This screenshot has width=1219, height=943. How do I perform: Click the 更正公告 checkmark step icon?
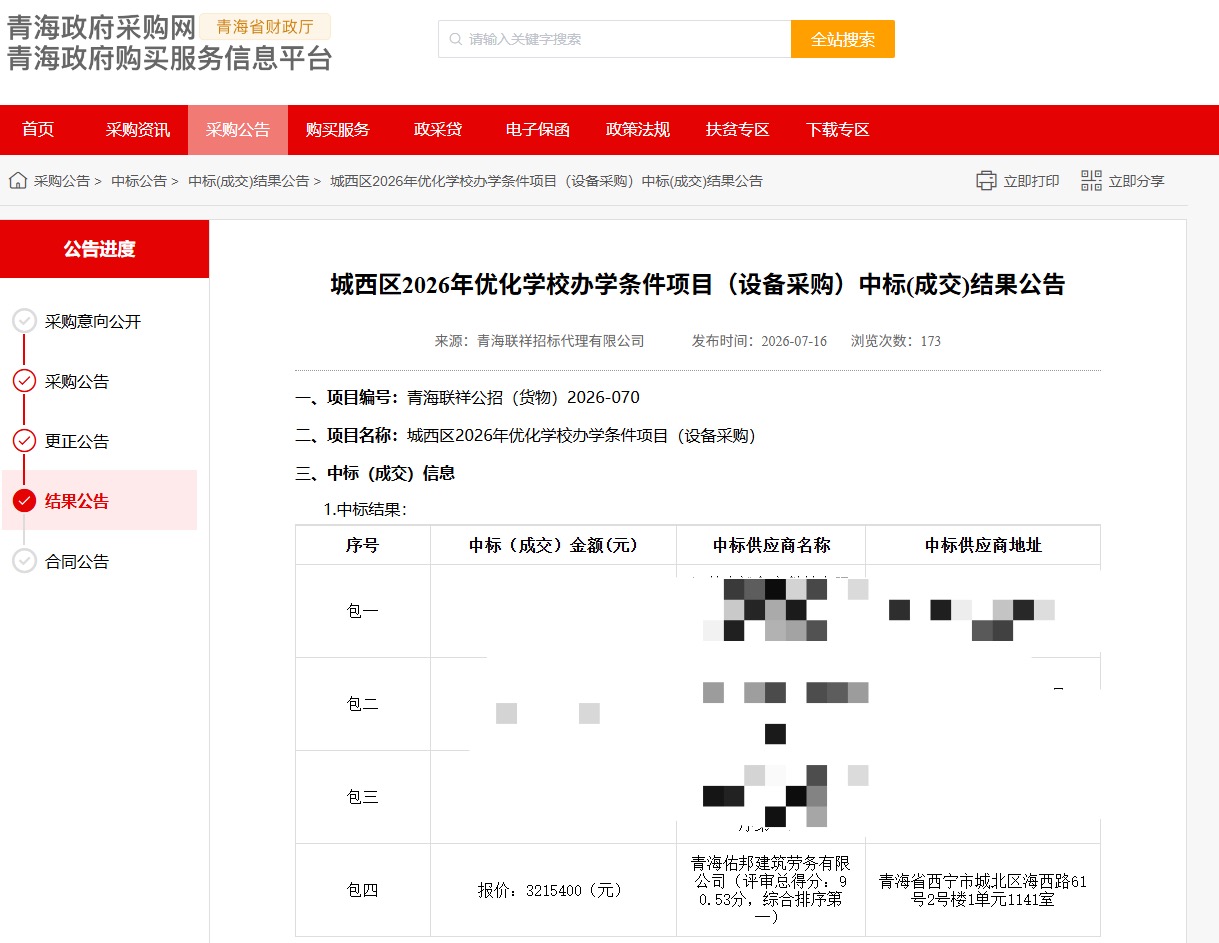[24, 441]
